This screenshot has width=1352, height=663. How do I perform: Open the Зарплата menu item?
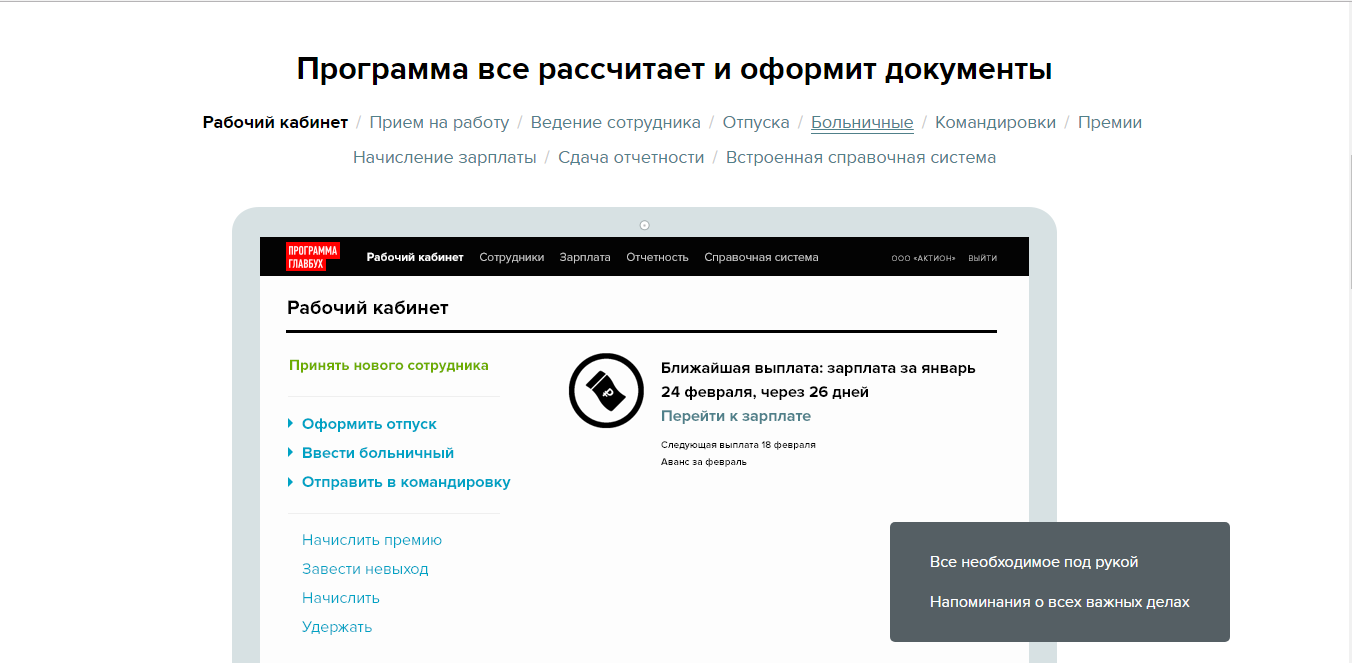[x=585, y=257]
